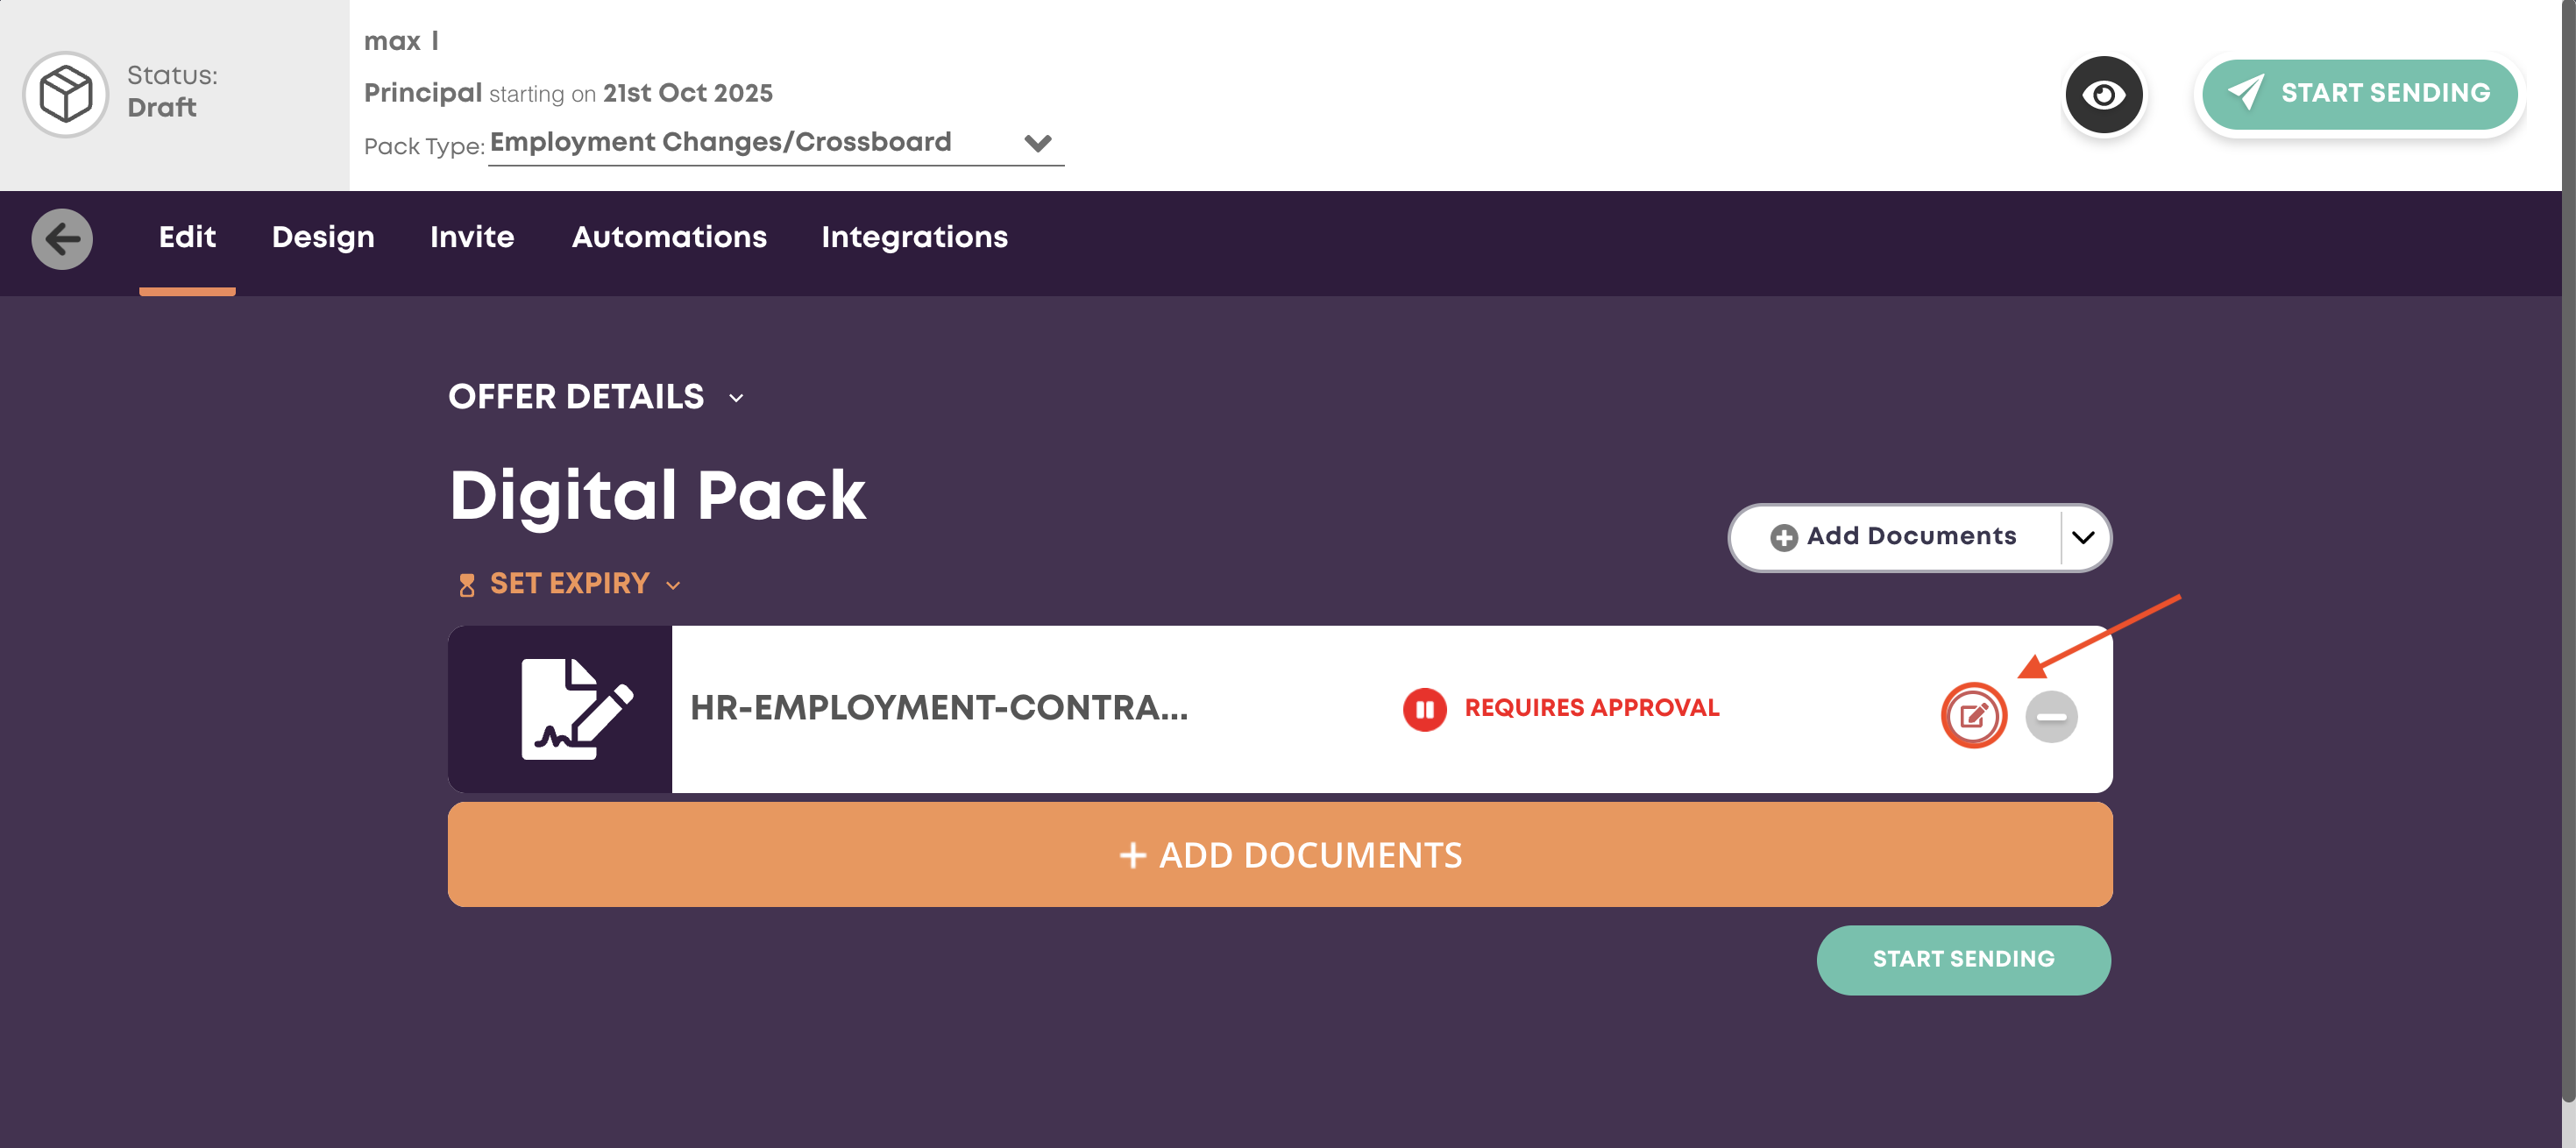Click the package box status icon
This screenshot has width=2576, height=1148.
point(66,94)
